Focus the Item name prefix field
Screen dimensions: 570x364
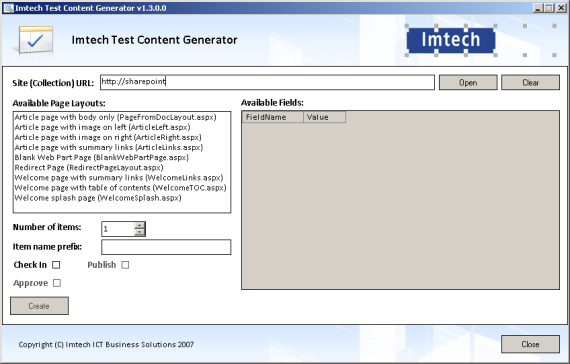pyautogui.click(x=166, y=247)
